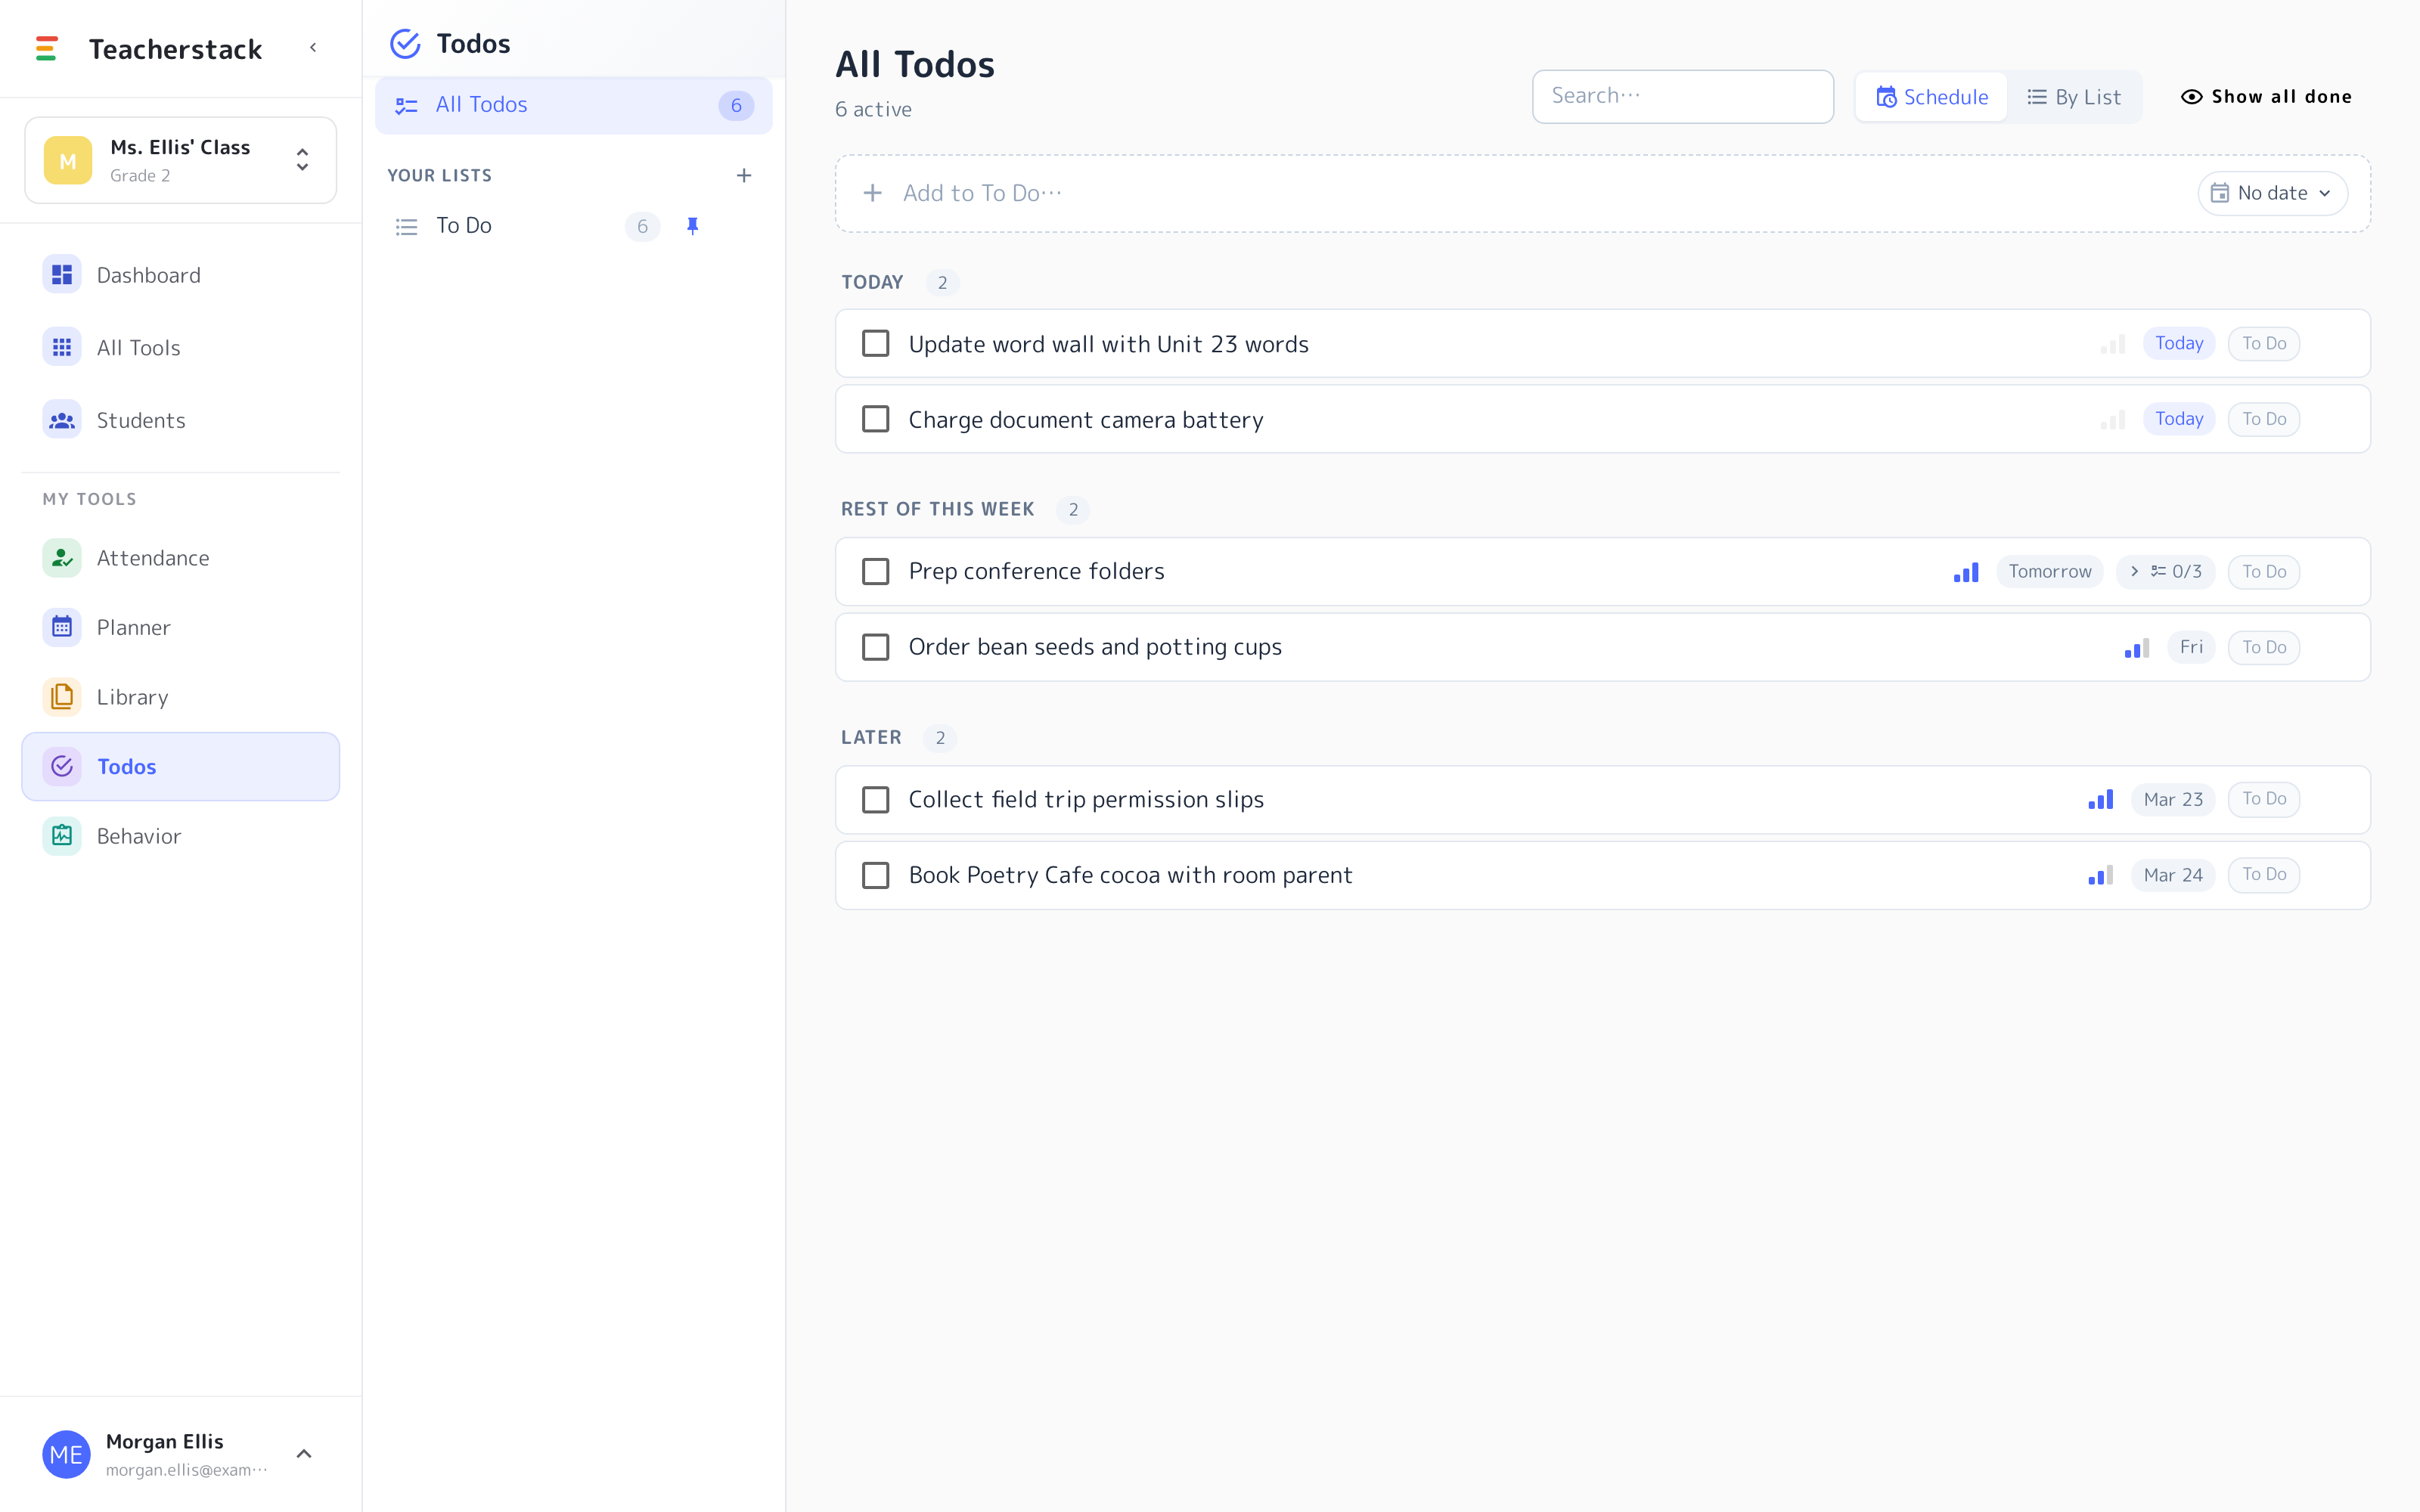This screenshot has height=1512, width=2420.
Task: Open Planner from My Tools
Action: click(180, 627)
